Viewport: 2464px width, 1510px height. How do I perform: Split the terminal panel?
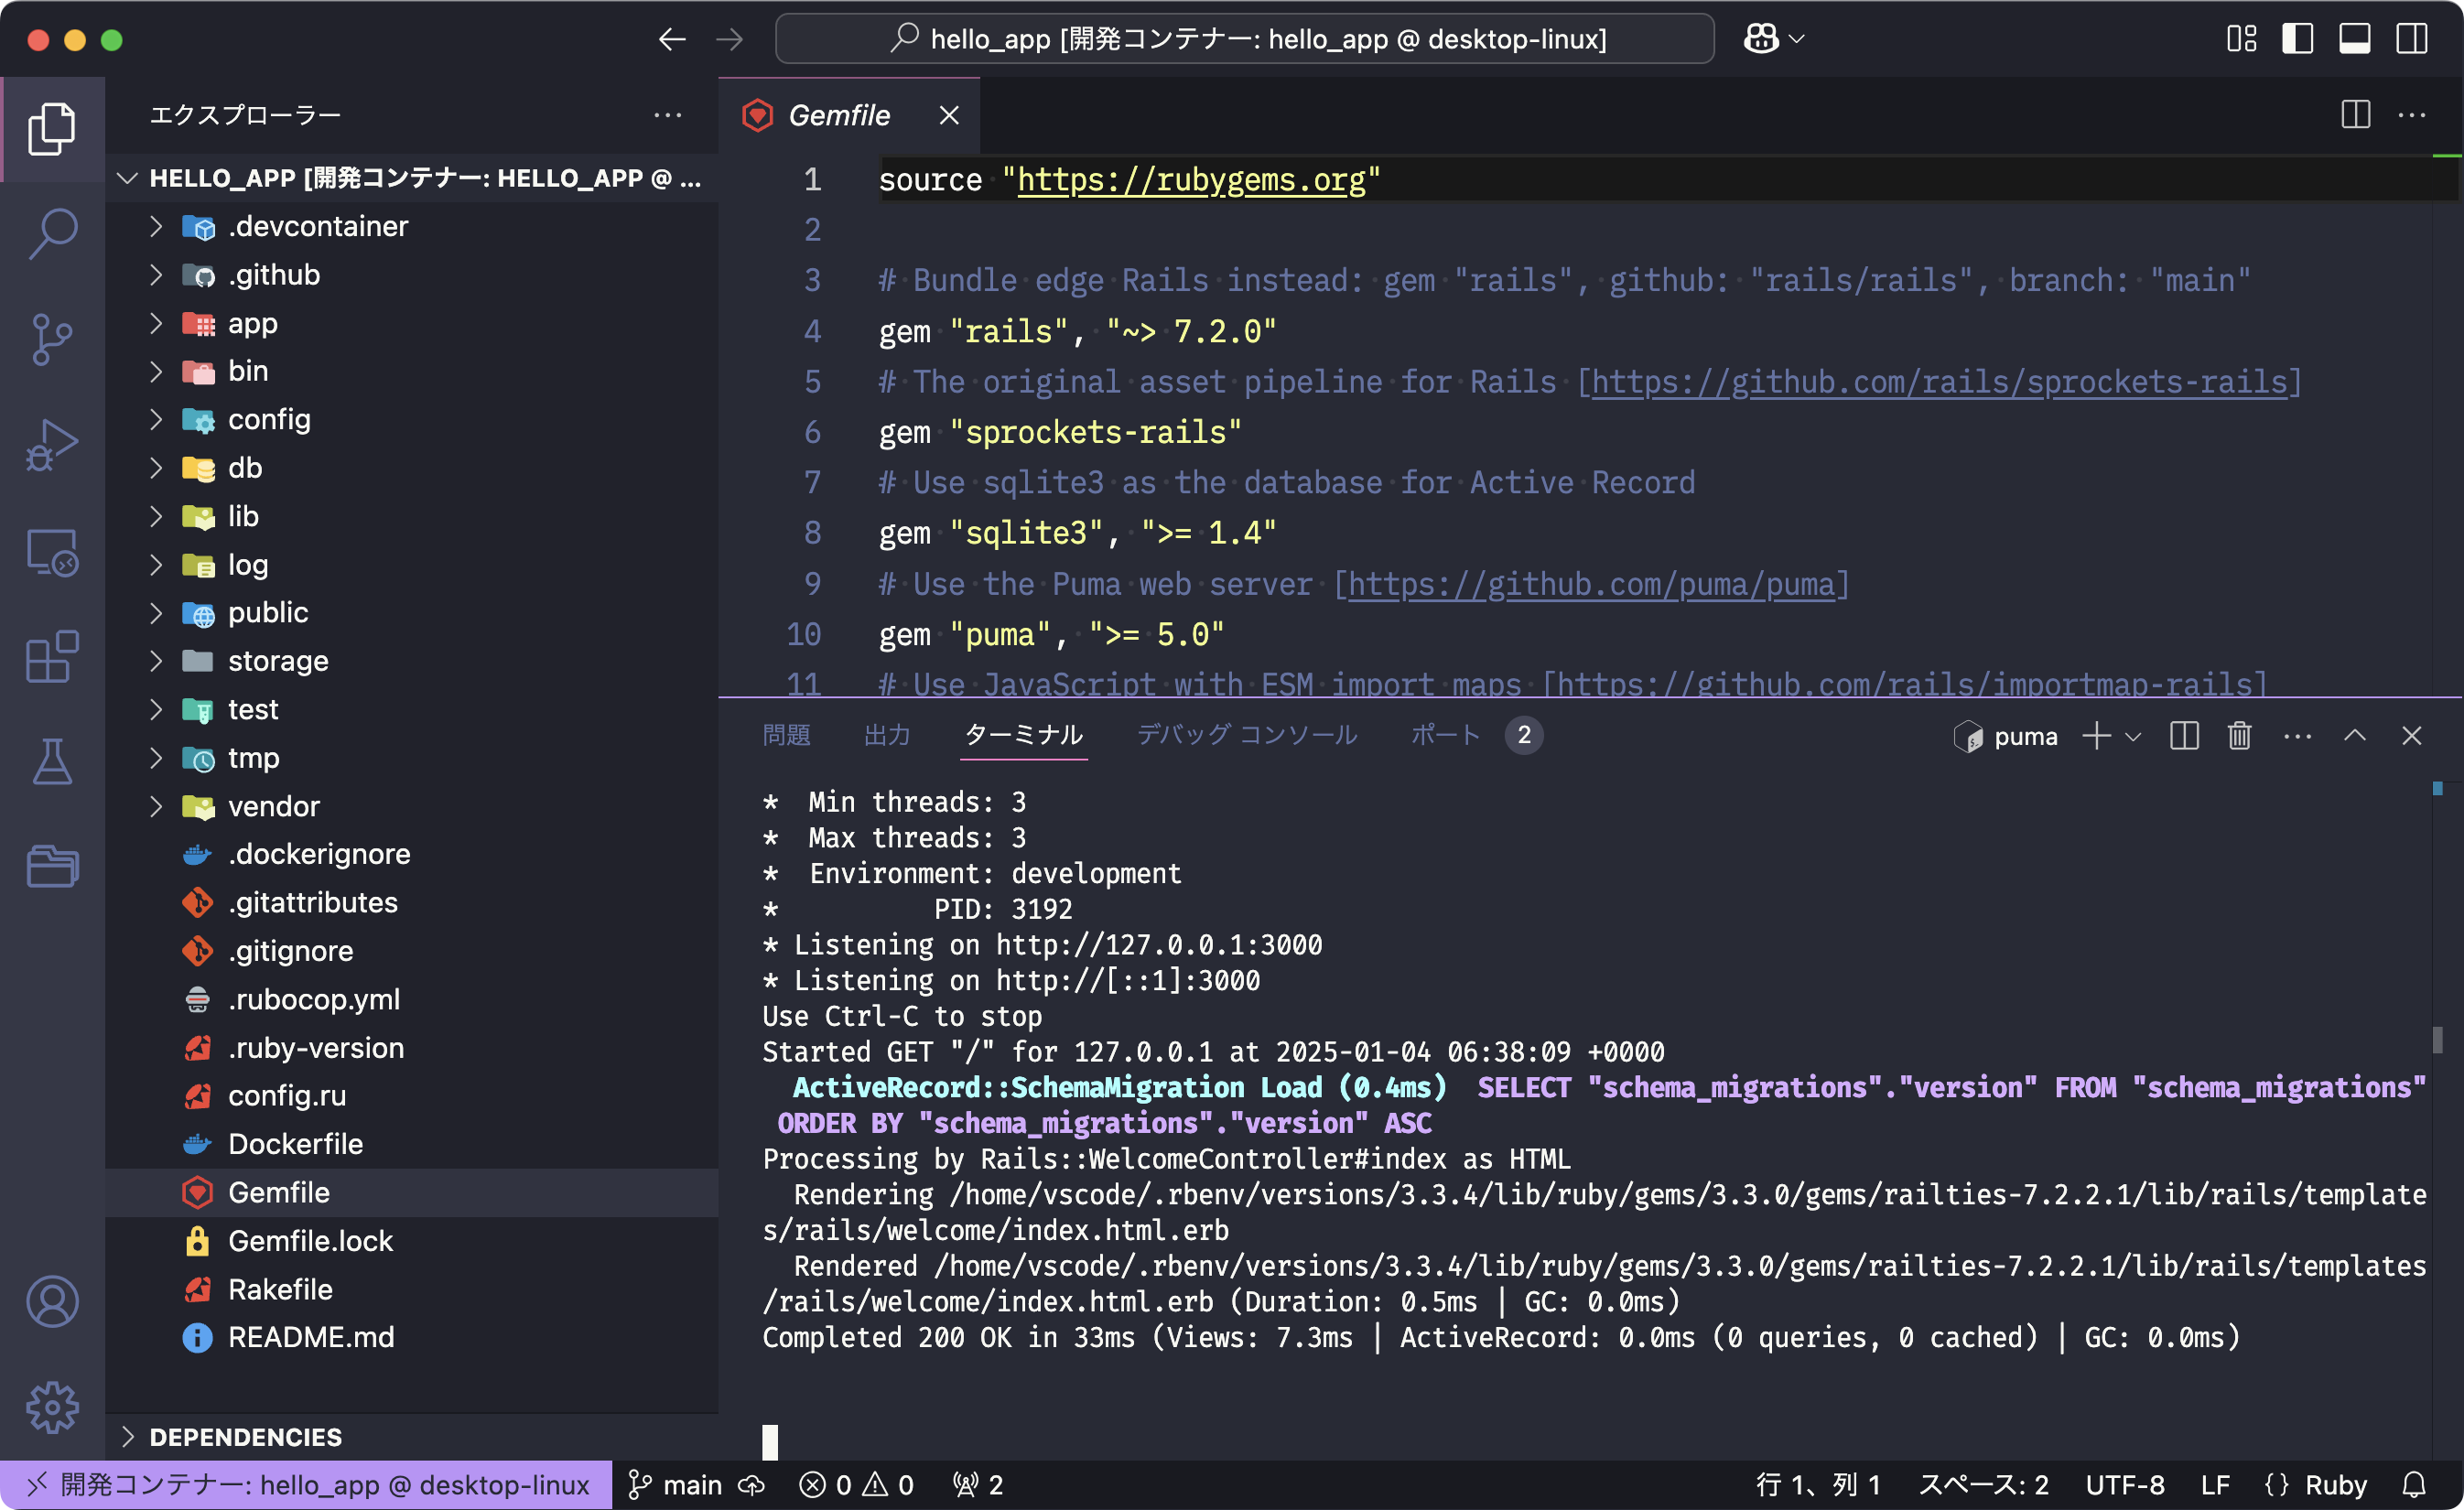[2184, 736]
